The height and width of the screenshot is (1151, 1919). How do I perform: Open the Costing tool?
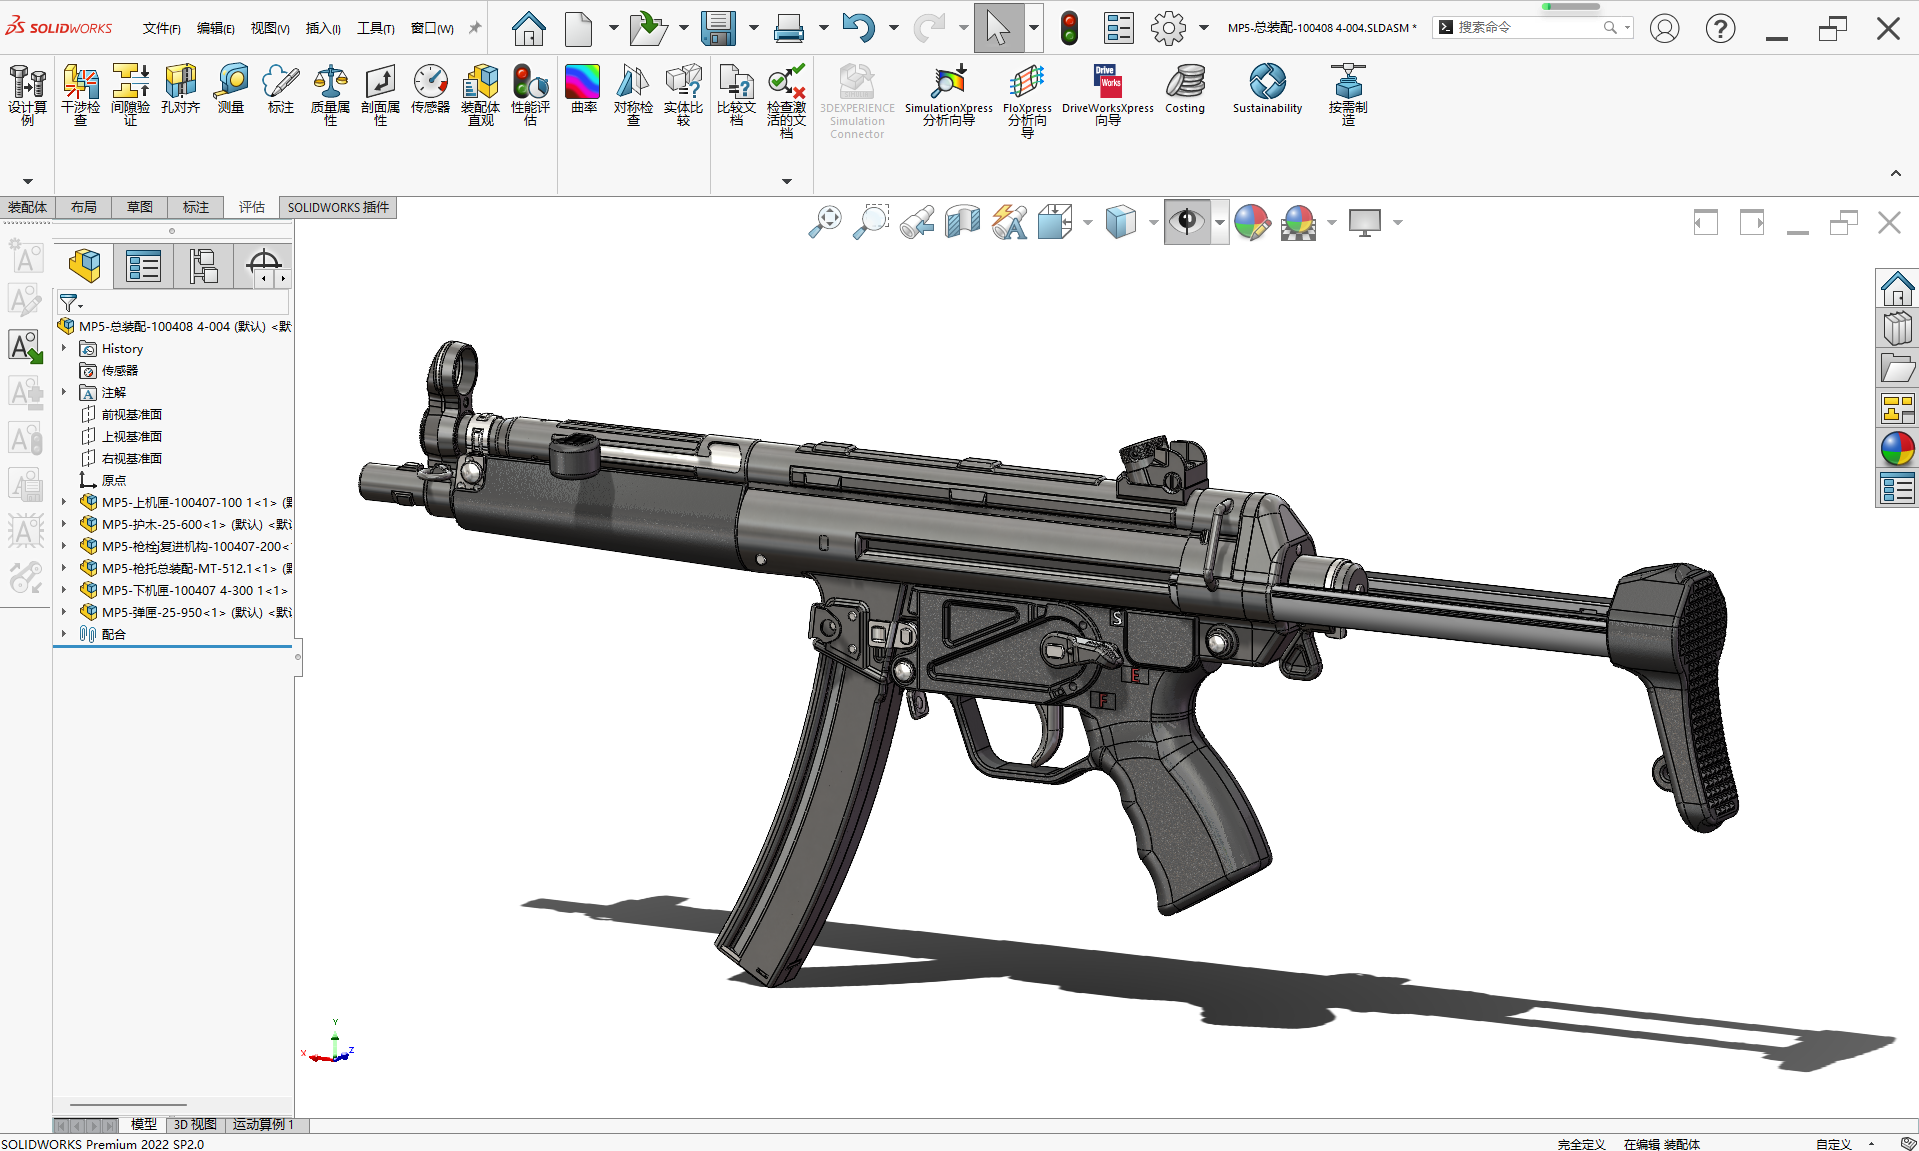[1185, 90]
